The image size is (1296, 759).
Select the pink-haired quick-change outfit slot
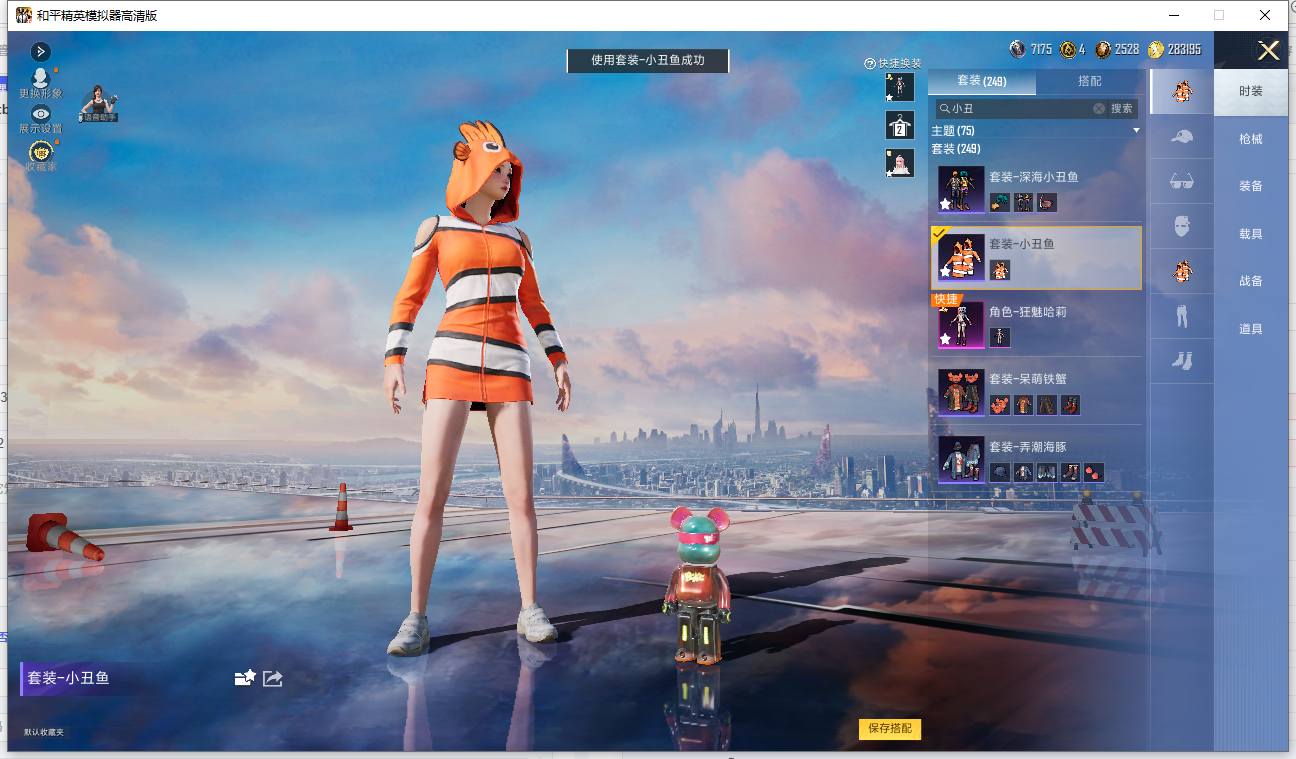(900, 163)
